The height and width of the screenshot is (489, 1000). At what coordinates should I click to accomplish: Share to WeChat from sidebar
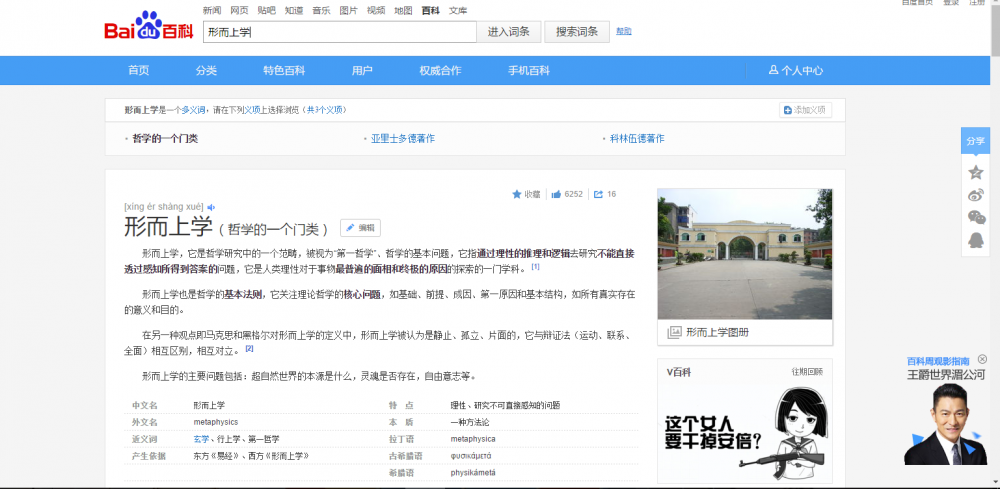click(x=976, y=218)
